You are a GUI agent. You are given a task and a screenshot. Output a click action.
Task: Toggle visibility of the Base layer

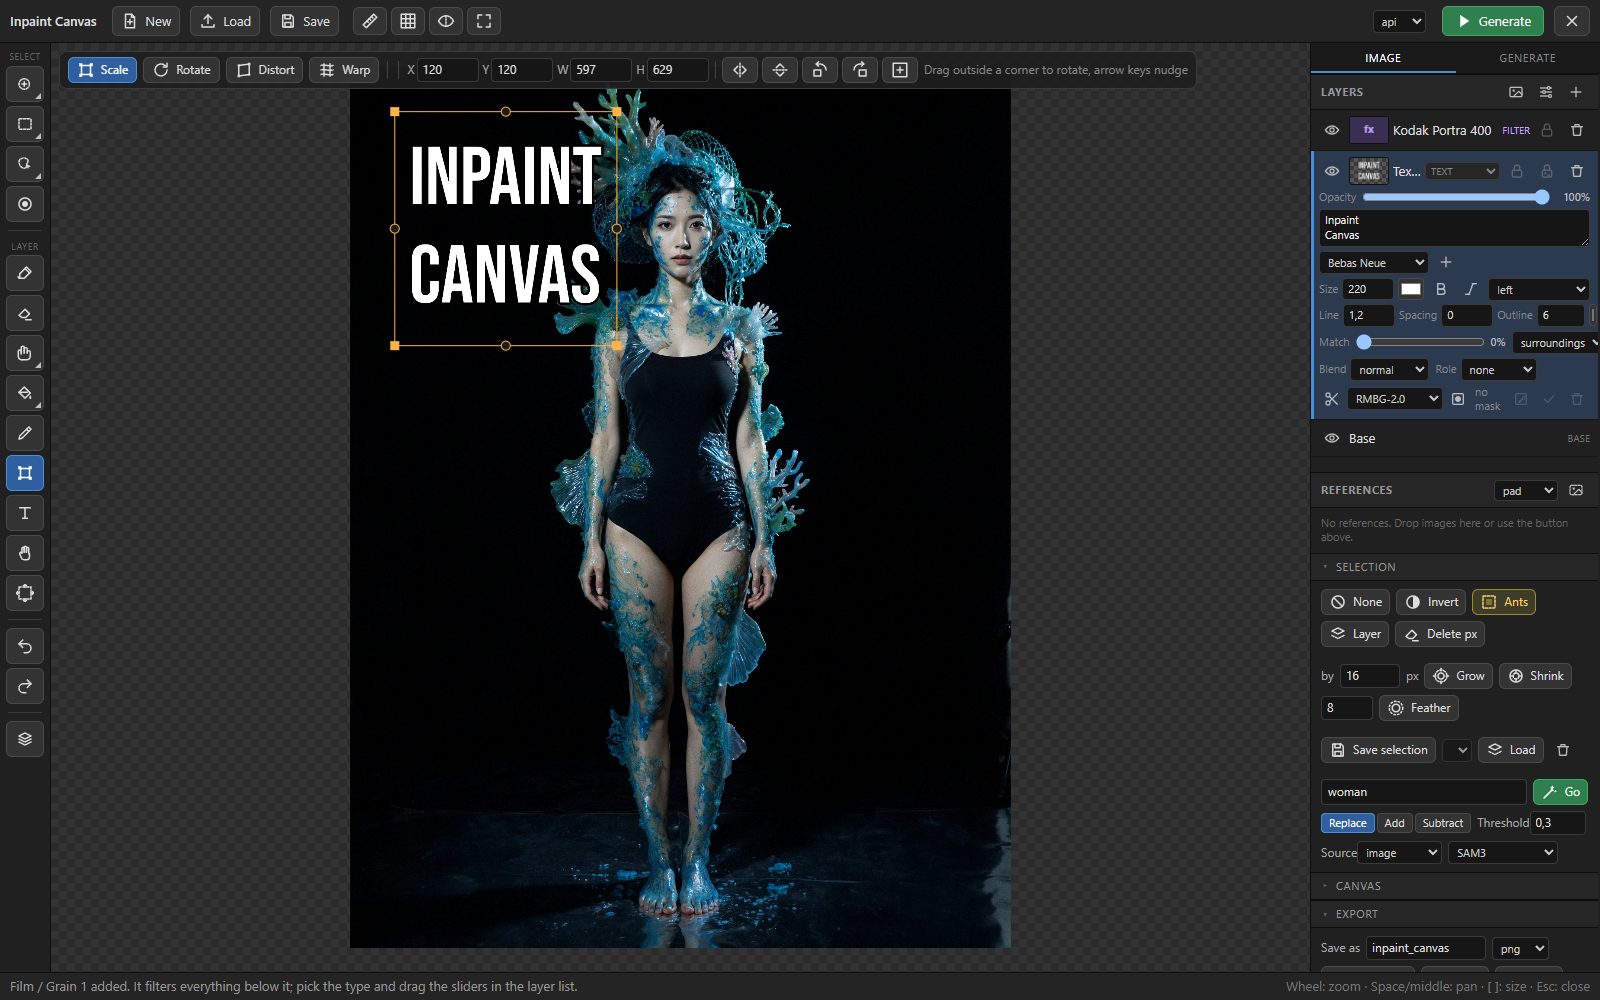point(1332,438)
